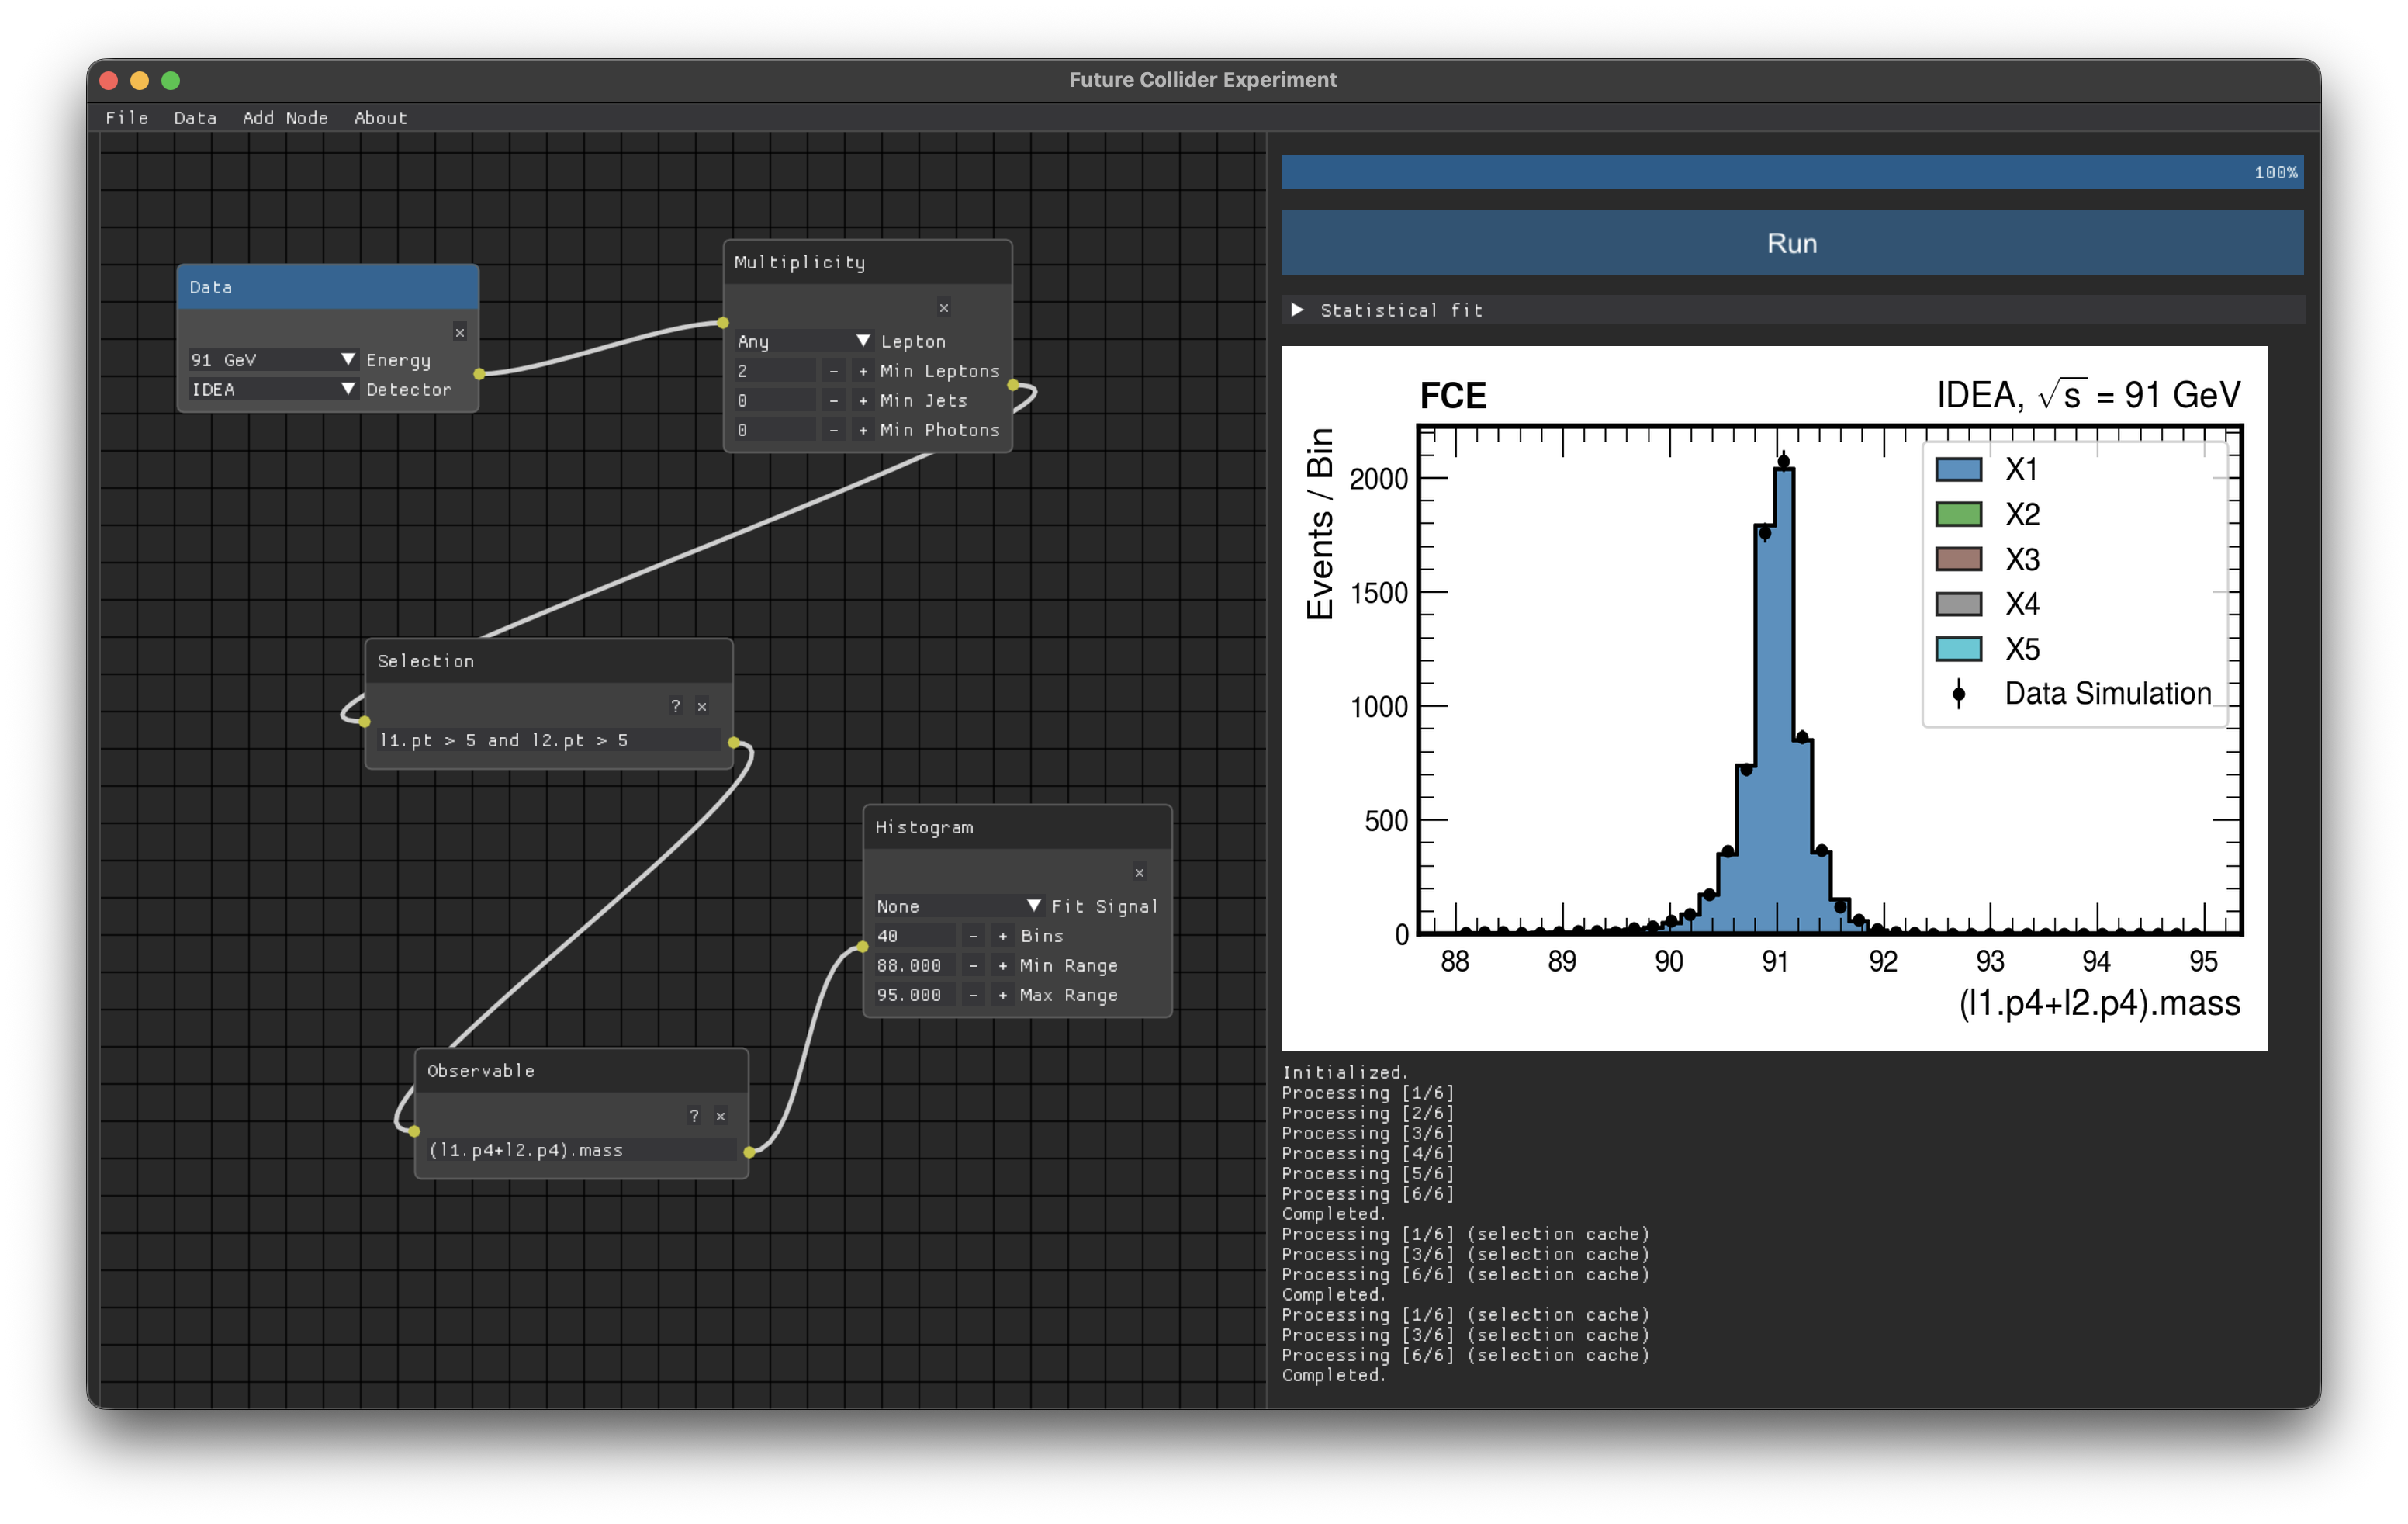Click the X2 legend color swatch
Screen dimensions: 2408x1524
(x=1958, y=515)
